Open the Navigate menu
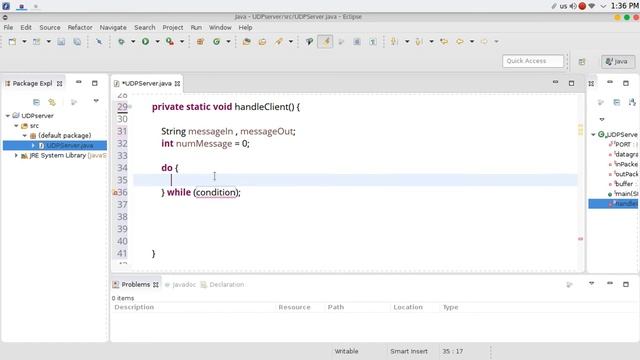The width and height of the screenshot is (640, 360). tap(113, 27)
